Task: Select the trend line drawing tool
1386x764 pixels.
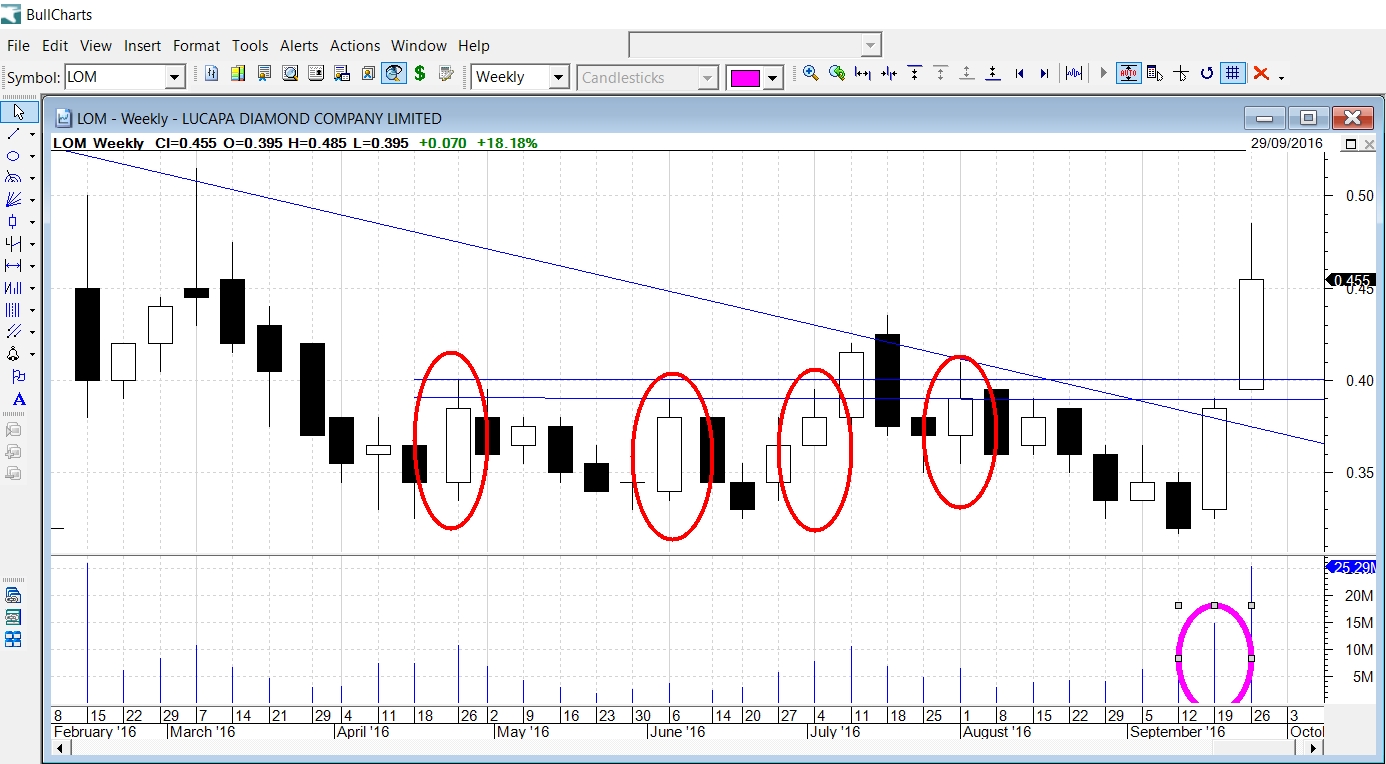Action: (x=14, y=134)
